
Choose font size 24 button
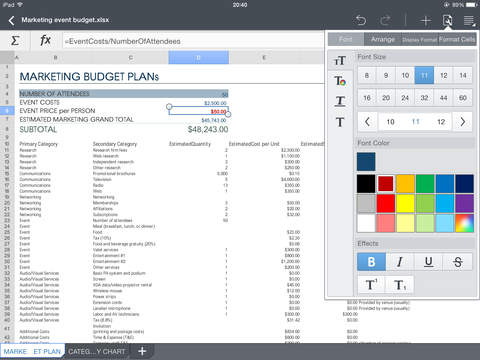(x=405, y=98)
